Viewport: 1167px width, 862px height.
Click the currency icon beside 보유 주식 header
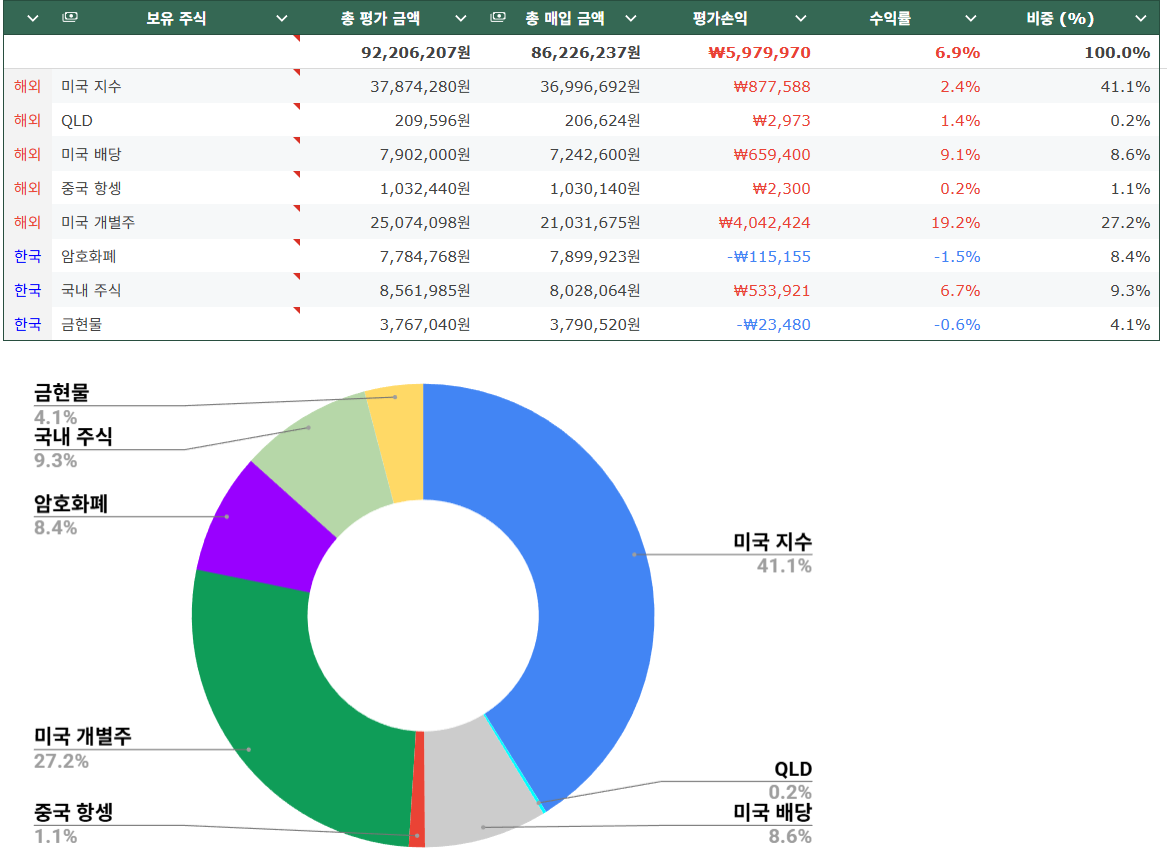70,17
